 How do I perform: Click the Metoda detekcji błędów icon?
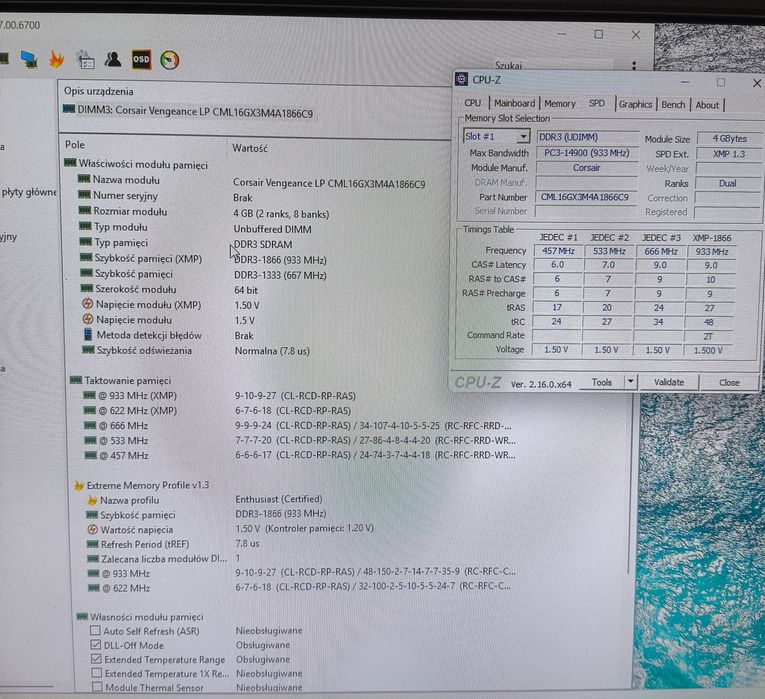(x=88, y=335)
